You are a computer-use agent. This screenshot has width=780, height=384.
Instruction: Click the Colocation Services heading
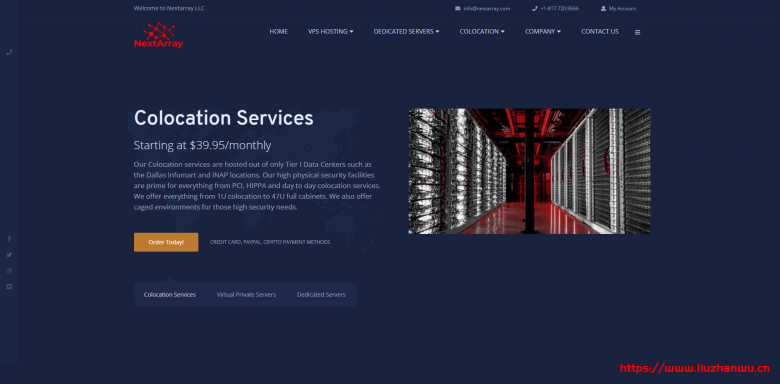pos(224,118)
